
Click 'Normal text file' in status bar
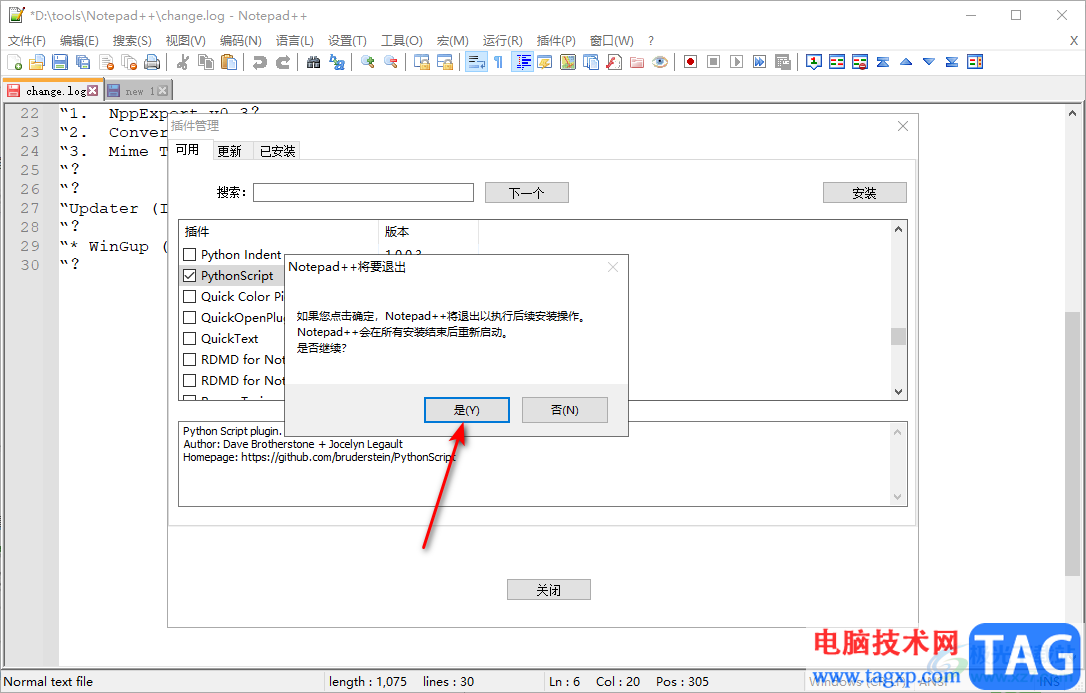pyautogui.click(x=48, y=682)
